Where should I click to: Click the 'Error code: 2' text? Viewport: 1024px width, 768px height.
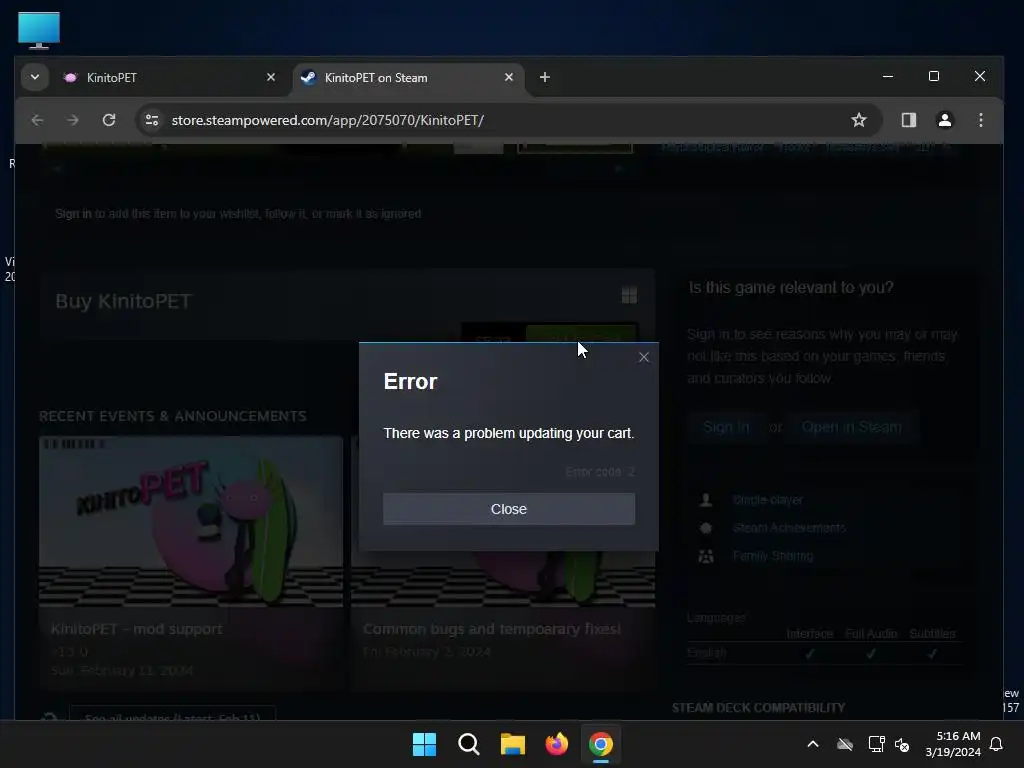[600, 472]
